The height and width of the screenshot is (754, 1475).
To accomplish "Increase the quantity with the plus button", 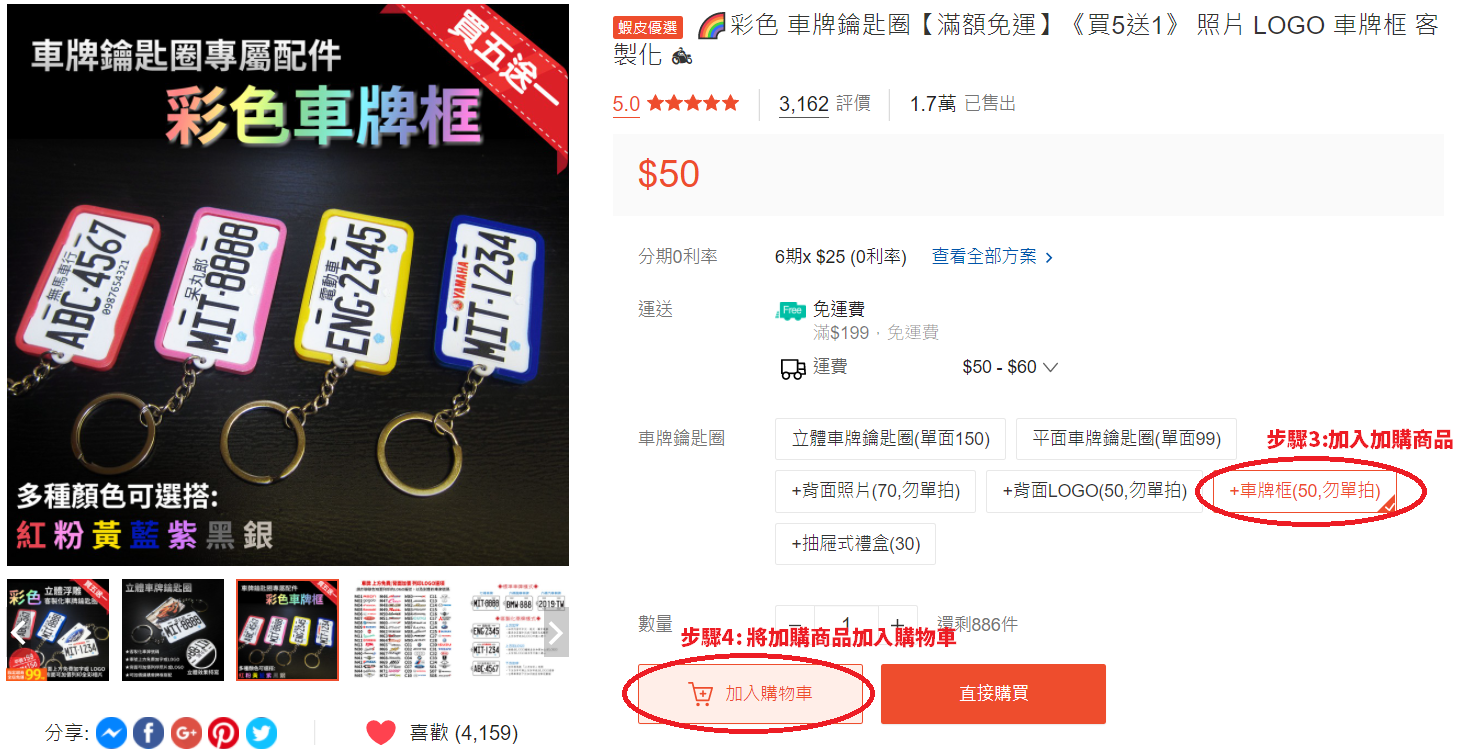I will (x=897, y=624).
